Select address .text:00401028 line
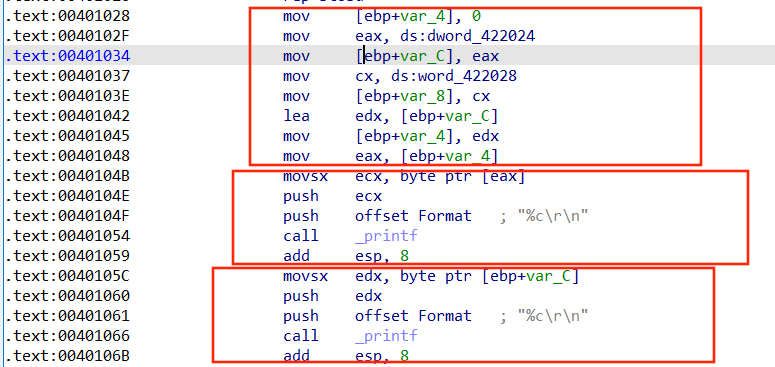This screenshot has width=775, height=367. tap(68, 16)
